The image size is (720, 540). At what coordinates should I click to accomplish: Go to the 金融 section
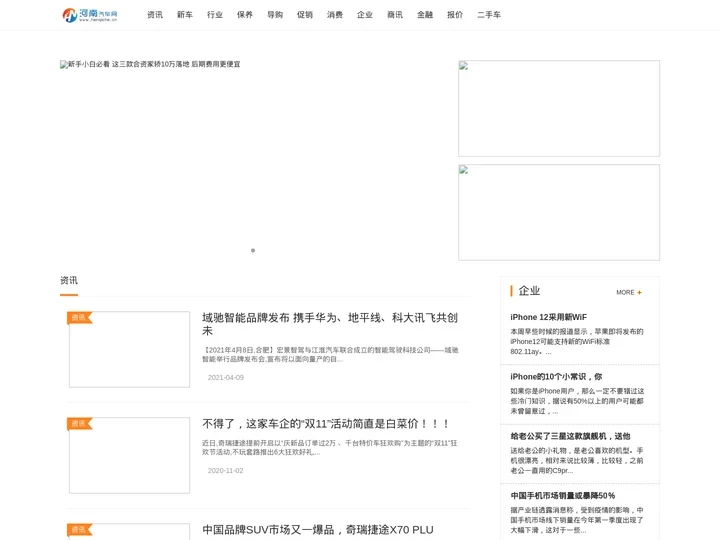pyautogui.click(x=425, y=15)
